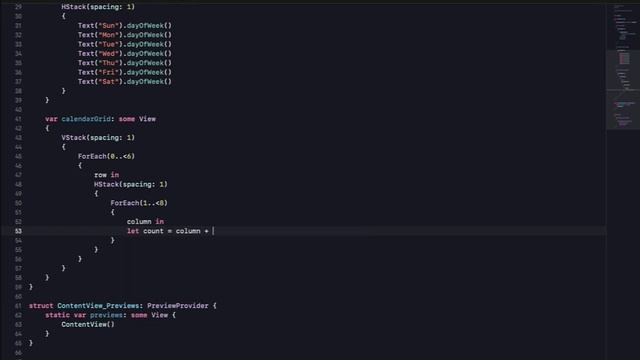Click VStack(spacing: 1) on line 43
This screenshot has height=360, width=640.
click(98, 138)
